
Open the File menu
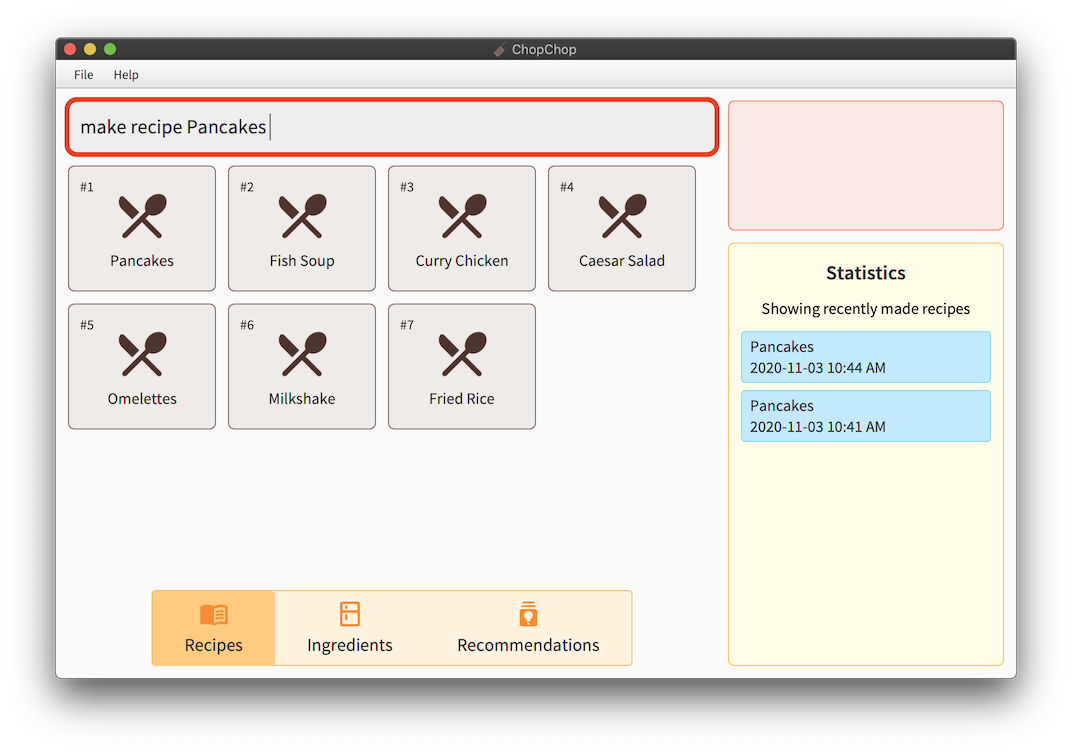(x=83, y=75)
